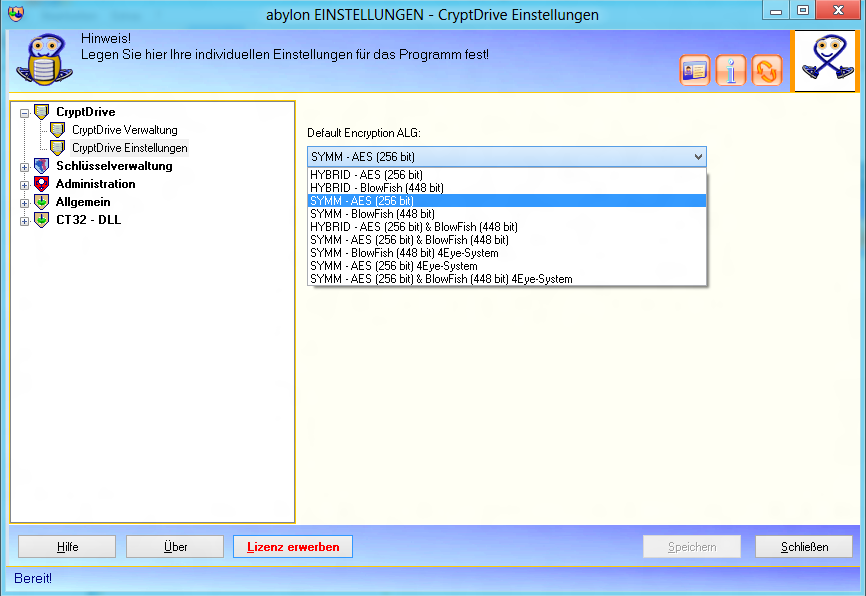Click the Schließen button
Viewport: 866px width, 596px height.
click(804, 547)
